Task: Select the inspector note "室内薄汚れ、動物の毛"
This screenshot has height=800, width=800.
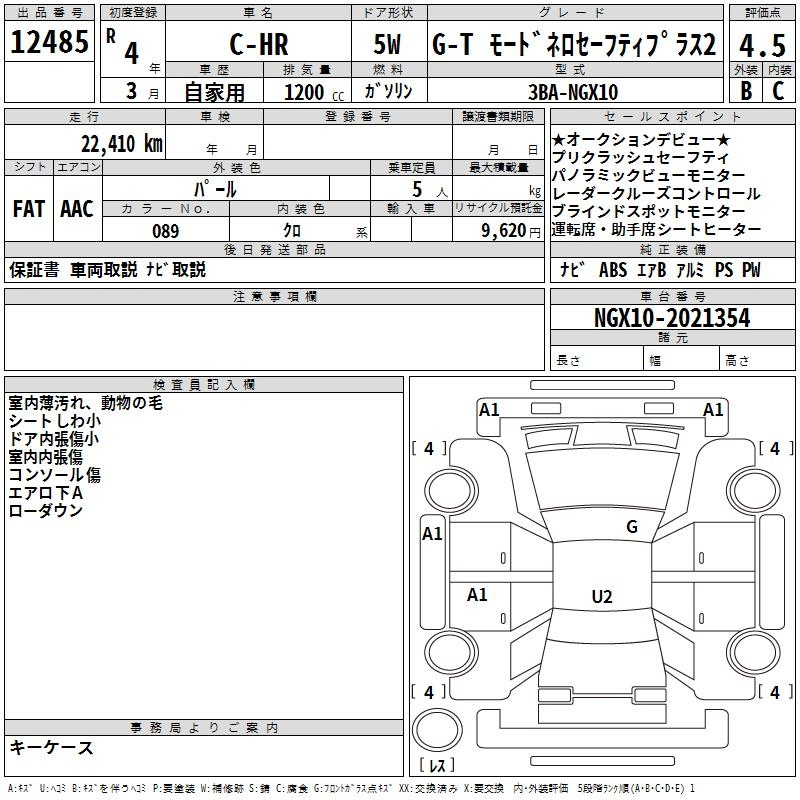Action: coord(85,403)
